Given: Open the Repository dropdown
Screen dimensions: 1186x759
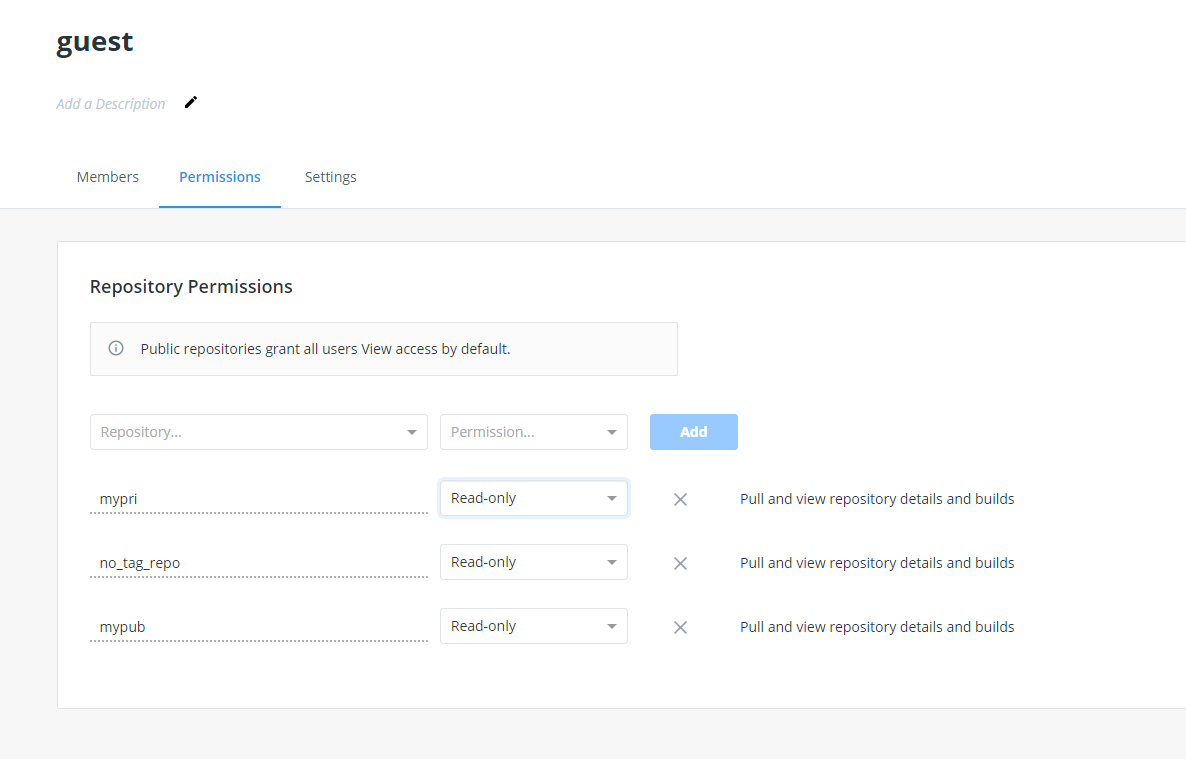Looking at the screenshot, I should tap(258, 432).
